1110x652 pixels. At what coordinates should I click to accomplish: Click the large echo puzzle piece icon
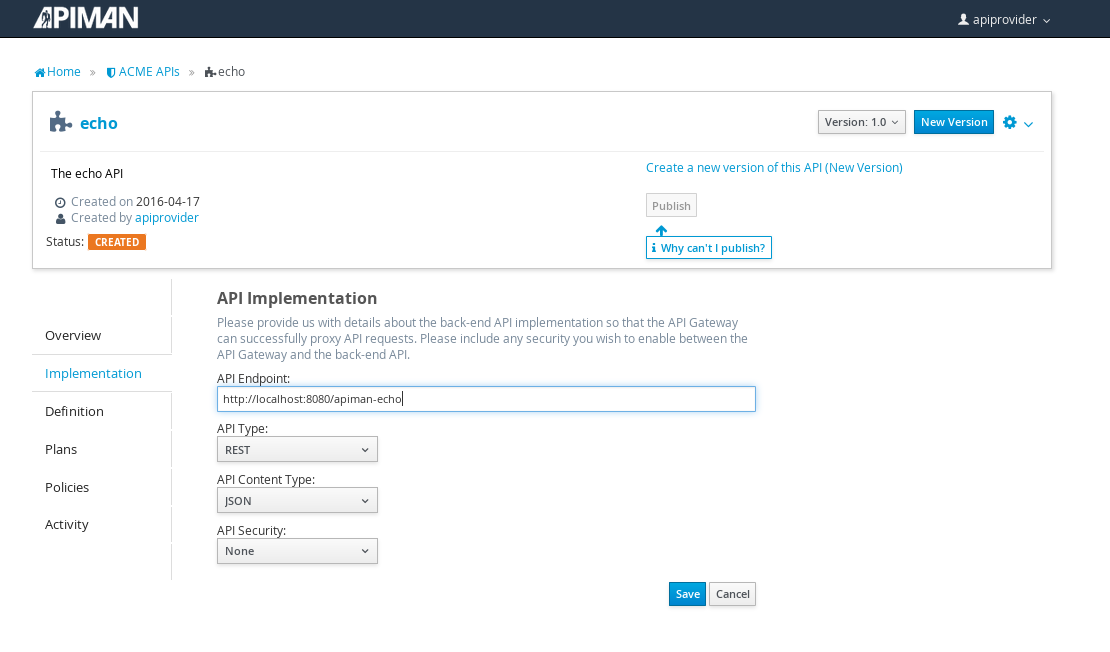tap(60, 122)
